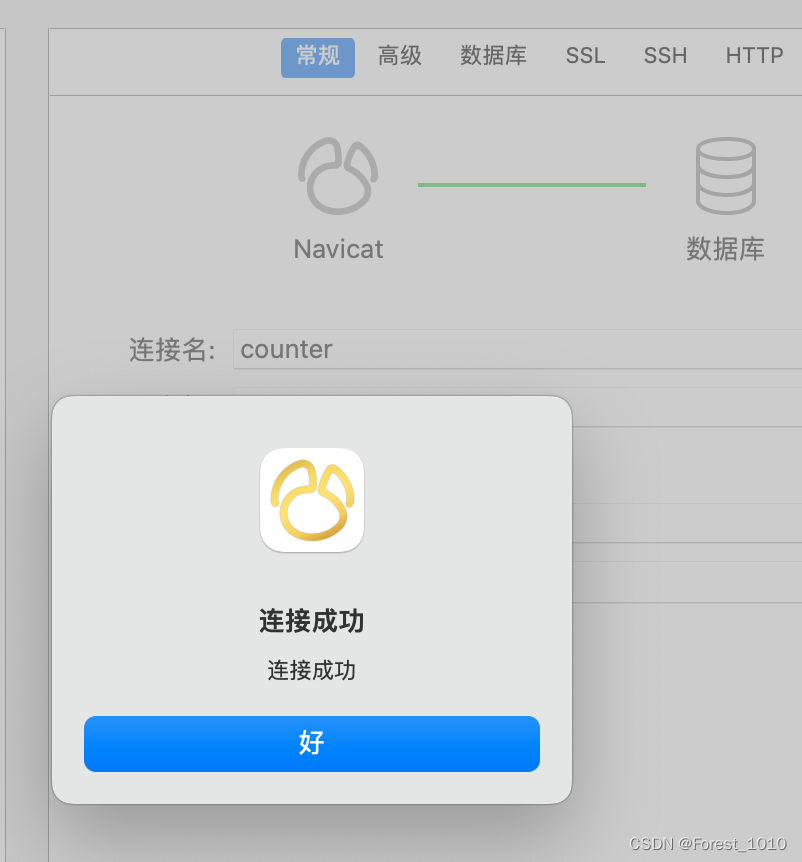The width and height of the screenshot is (802, 862).
Task: Click the 数据库 label under the cylinder icon
Action: coord(725,249)
